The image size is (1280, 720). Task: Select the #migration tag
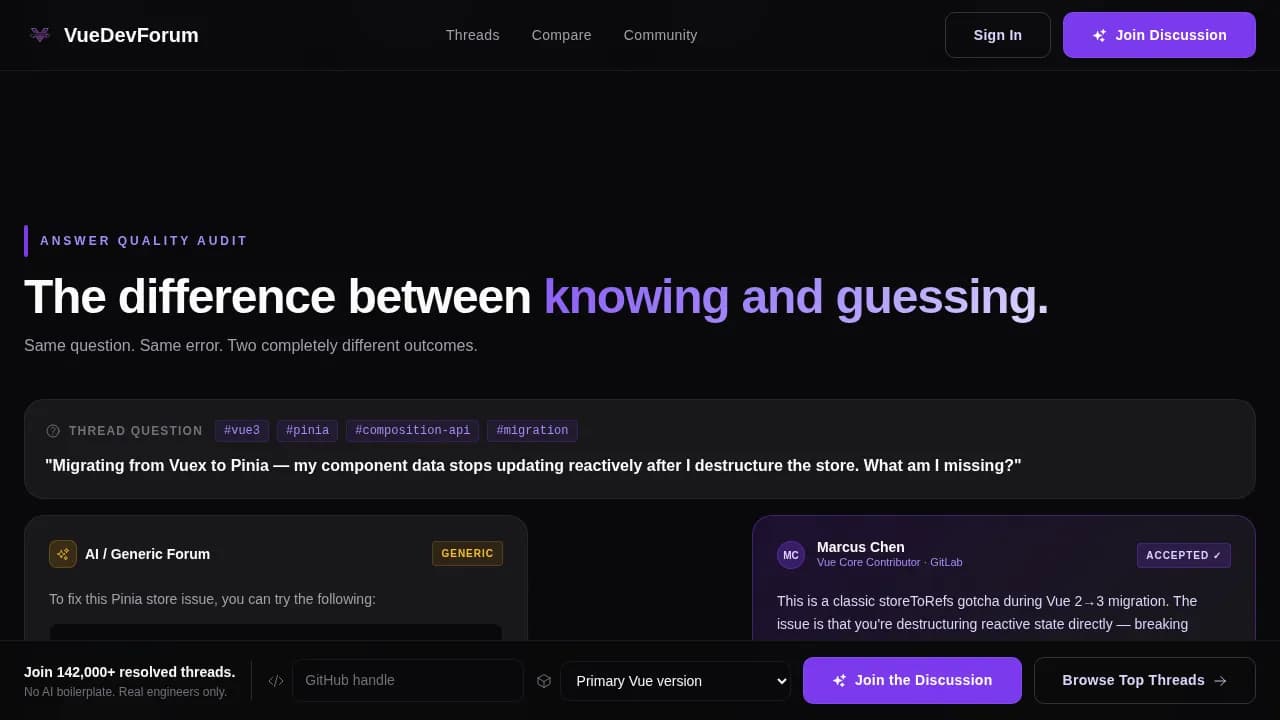(532, 431)
